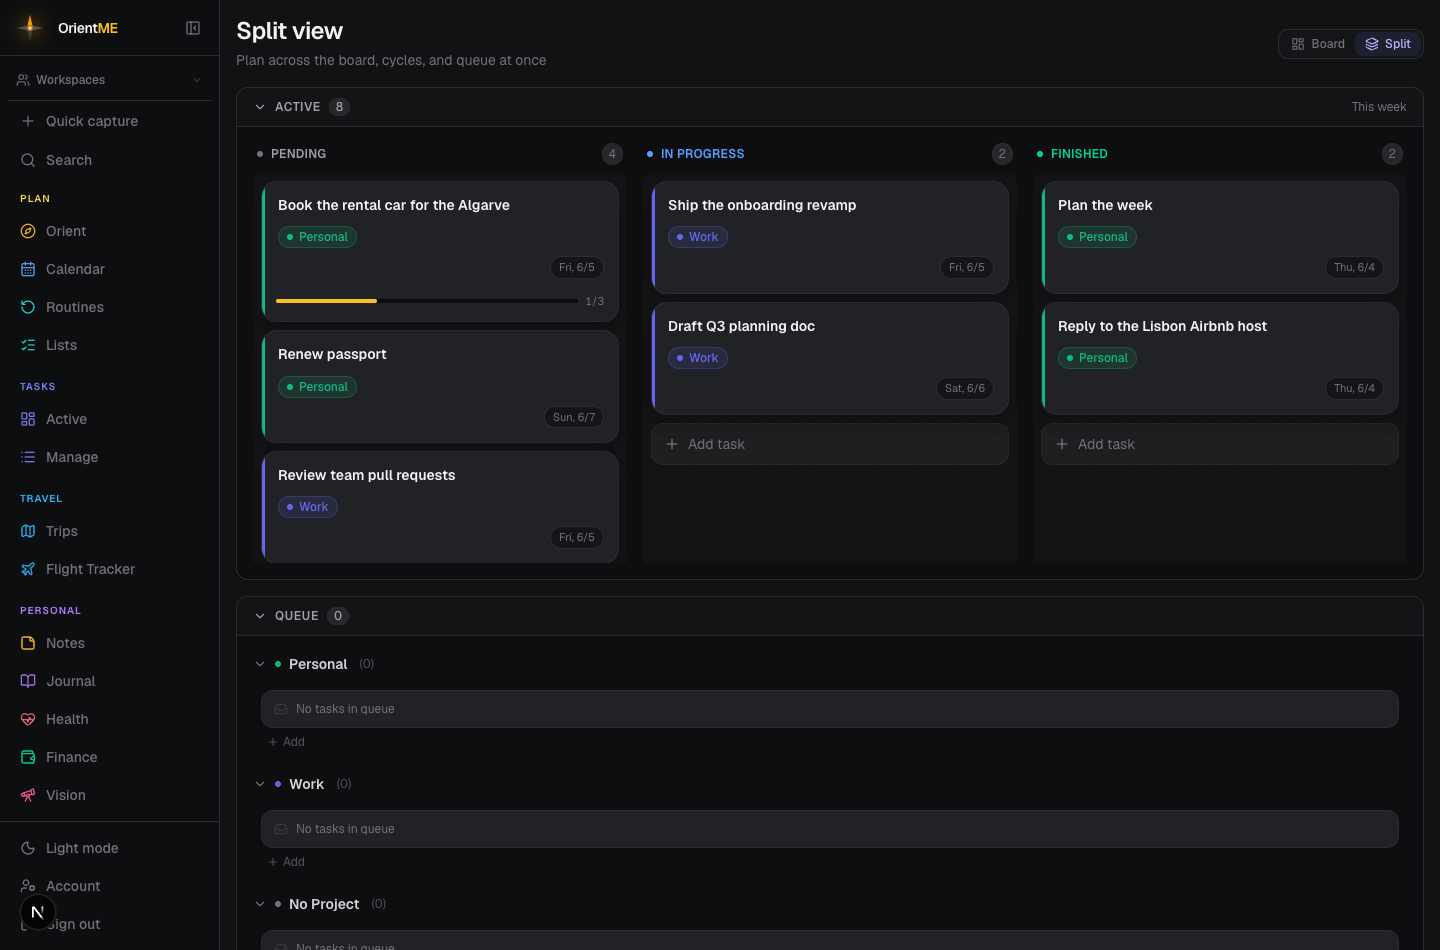This screenshot has height=950, width=1440.
Task: Click Quick capture button
Action: click(110, 121)
